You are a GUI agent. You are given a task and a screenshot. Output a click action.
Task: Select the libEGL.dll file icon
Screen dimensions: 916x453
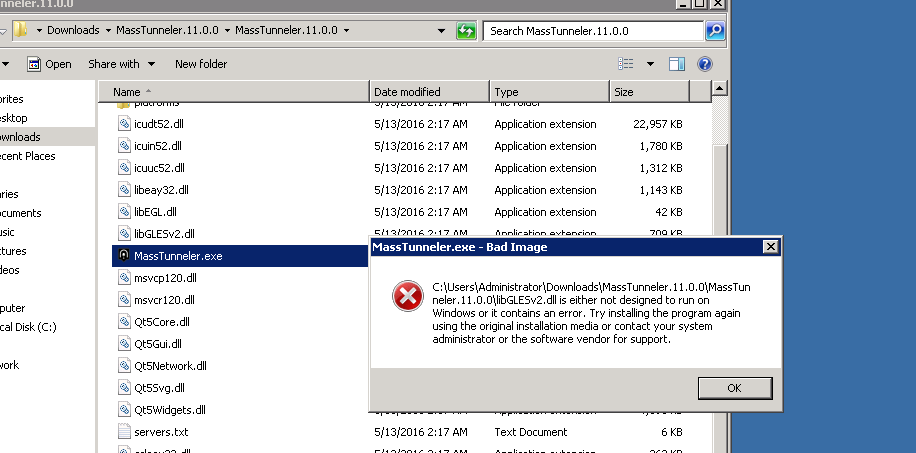124,212
